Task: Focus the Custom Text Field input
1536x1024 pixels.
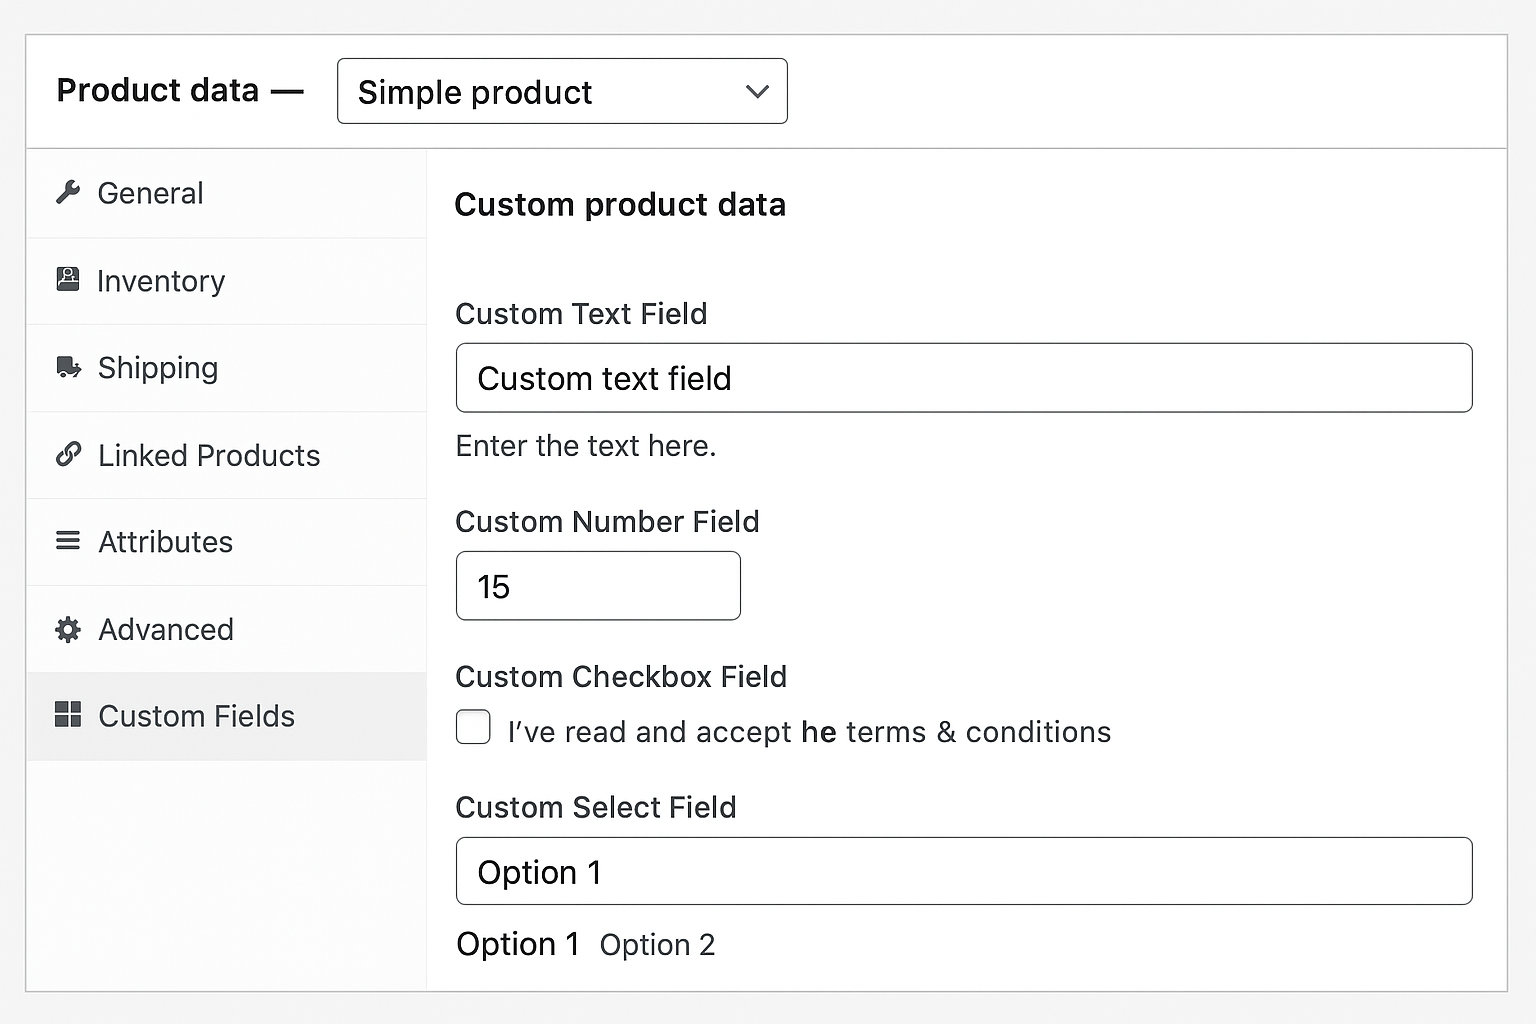Action: pyautogui.click(x=963, y=378)
